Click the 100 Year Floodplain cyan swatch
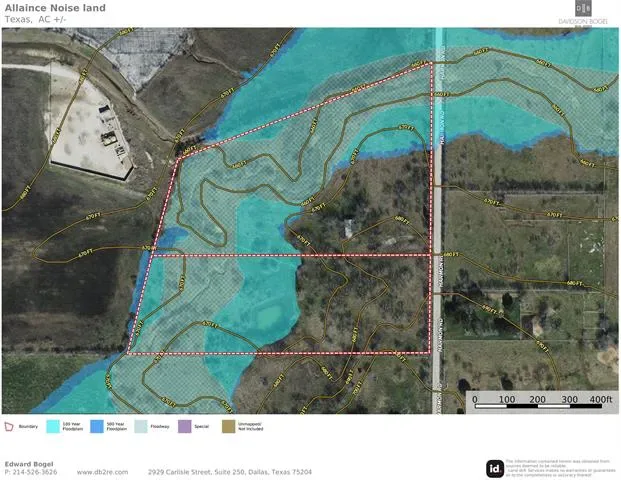 pos(53,425)
